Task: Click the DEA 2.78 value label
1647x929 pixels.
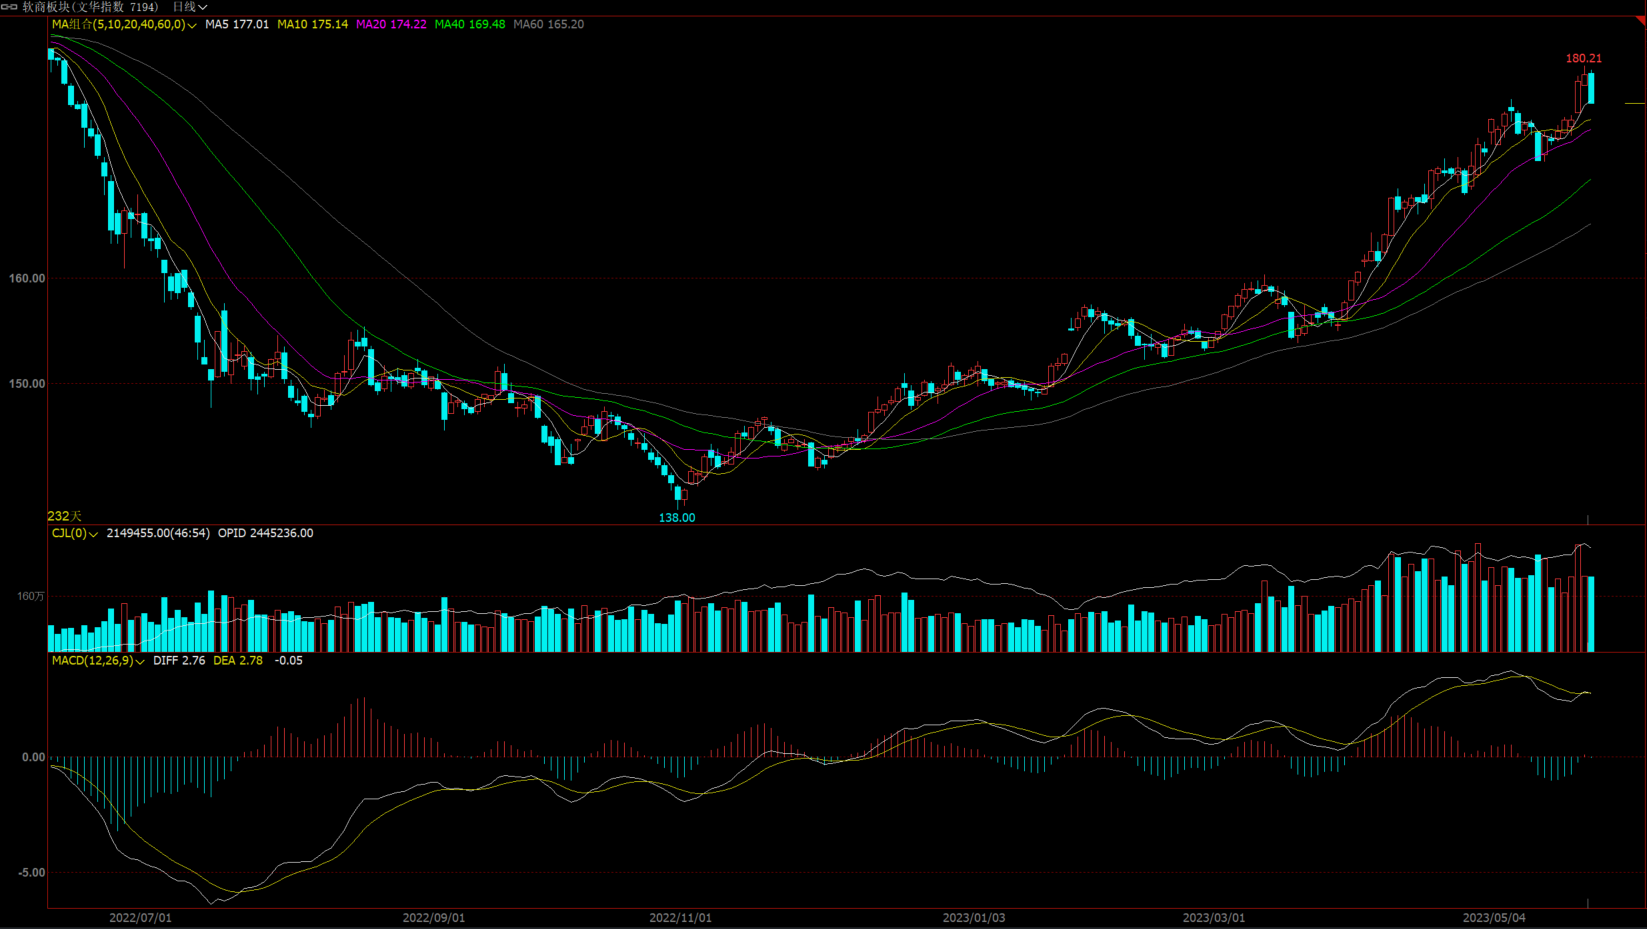Action: coord(238,660)
